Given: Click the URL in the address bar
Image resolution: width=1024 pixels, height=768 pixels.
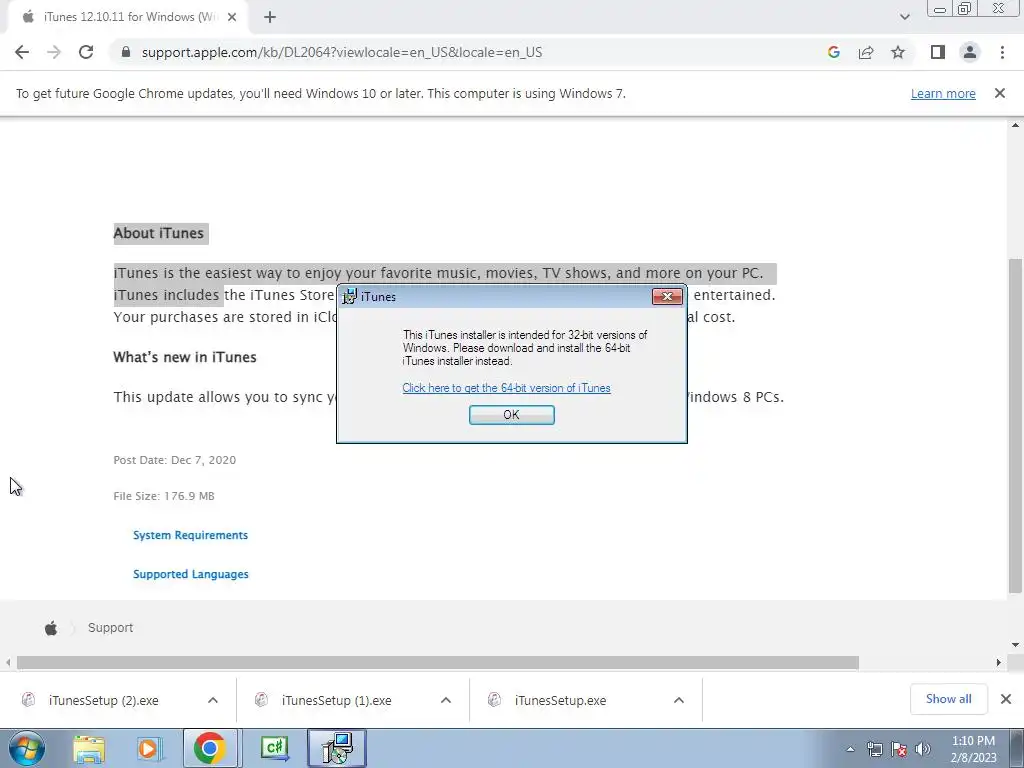Looking at the screenshot, I should (342, 52).
